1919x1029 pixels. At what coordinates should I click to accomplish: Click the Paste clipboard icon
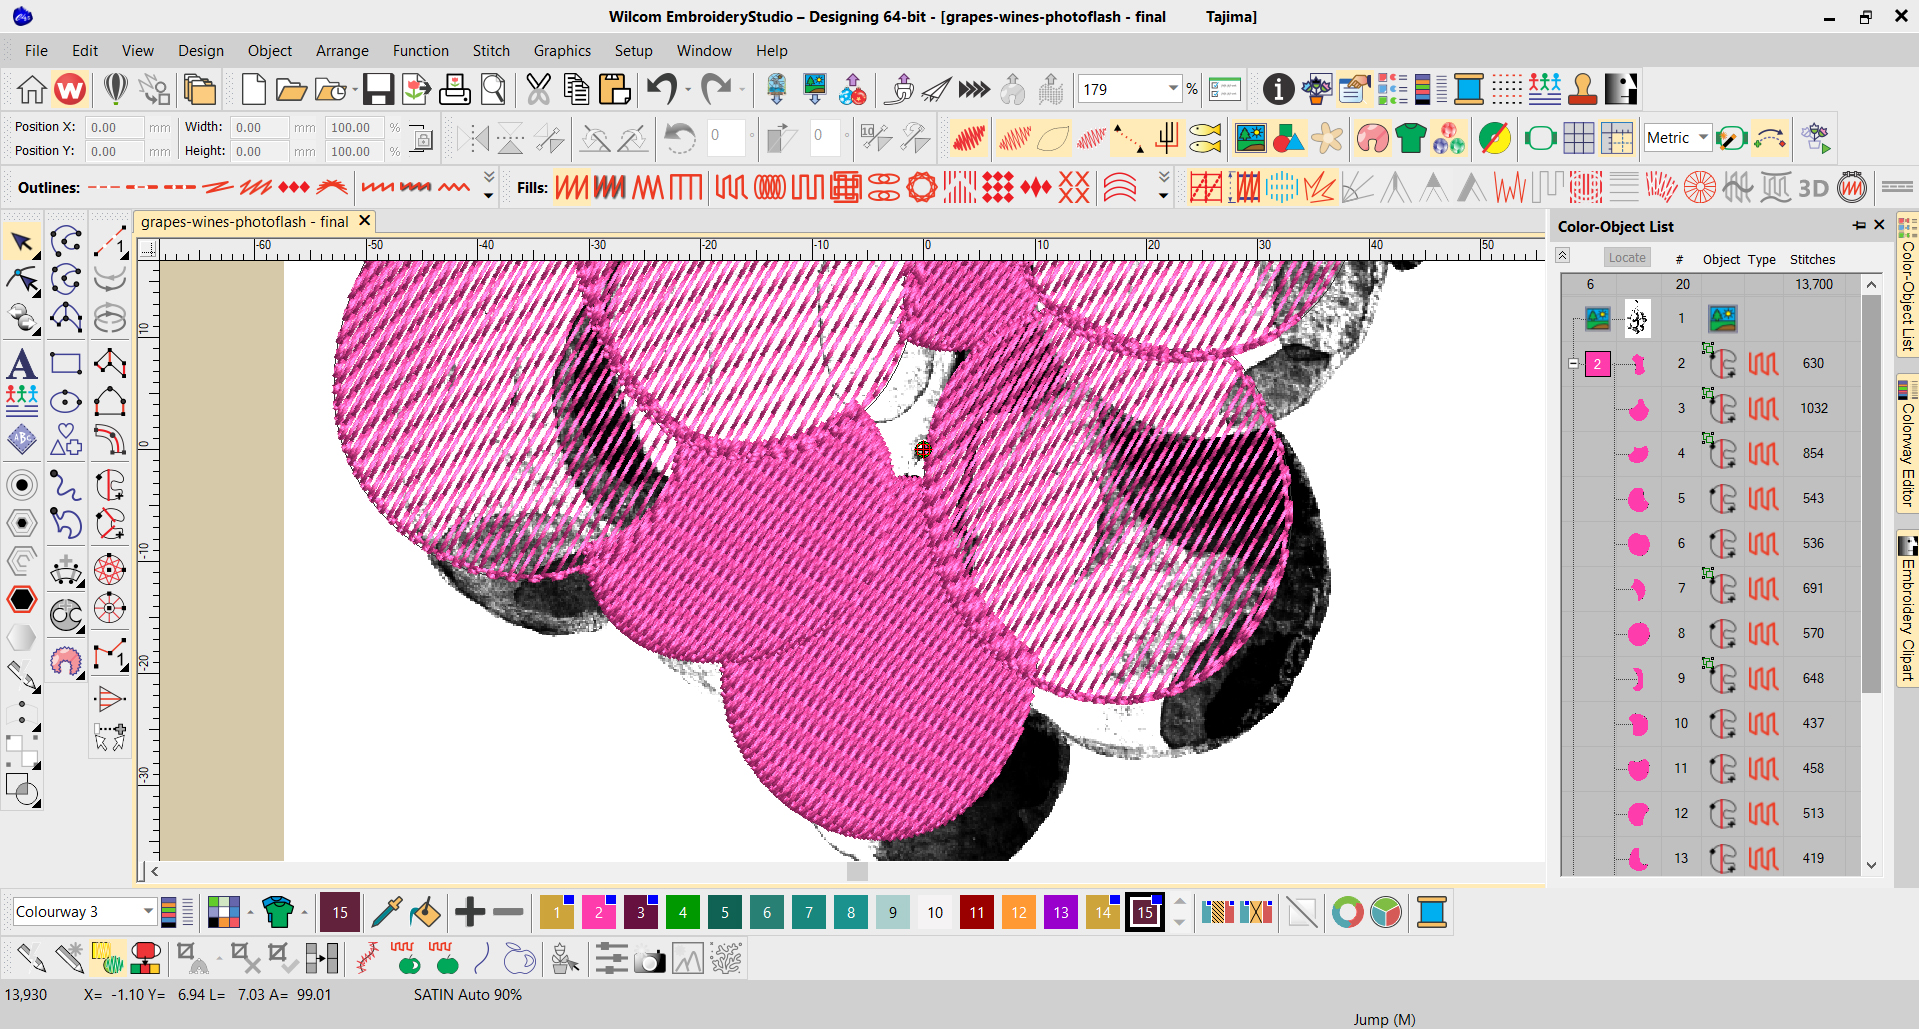click(x=614, y=90)
